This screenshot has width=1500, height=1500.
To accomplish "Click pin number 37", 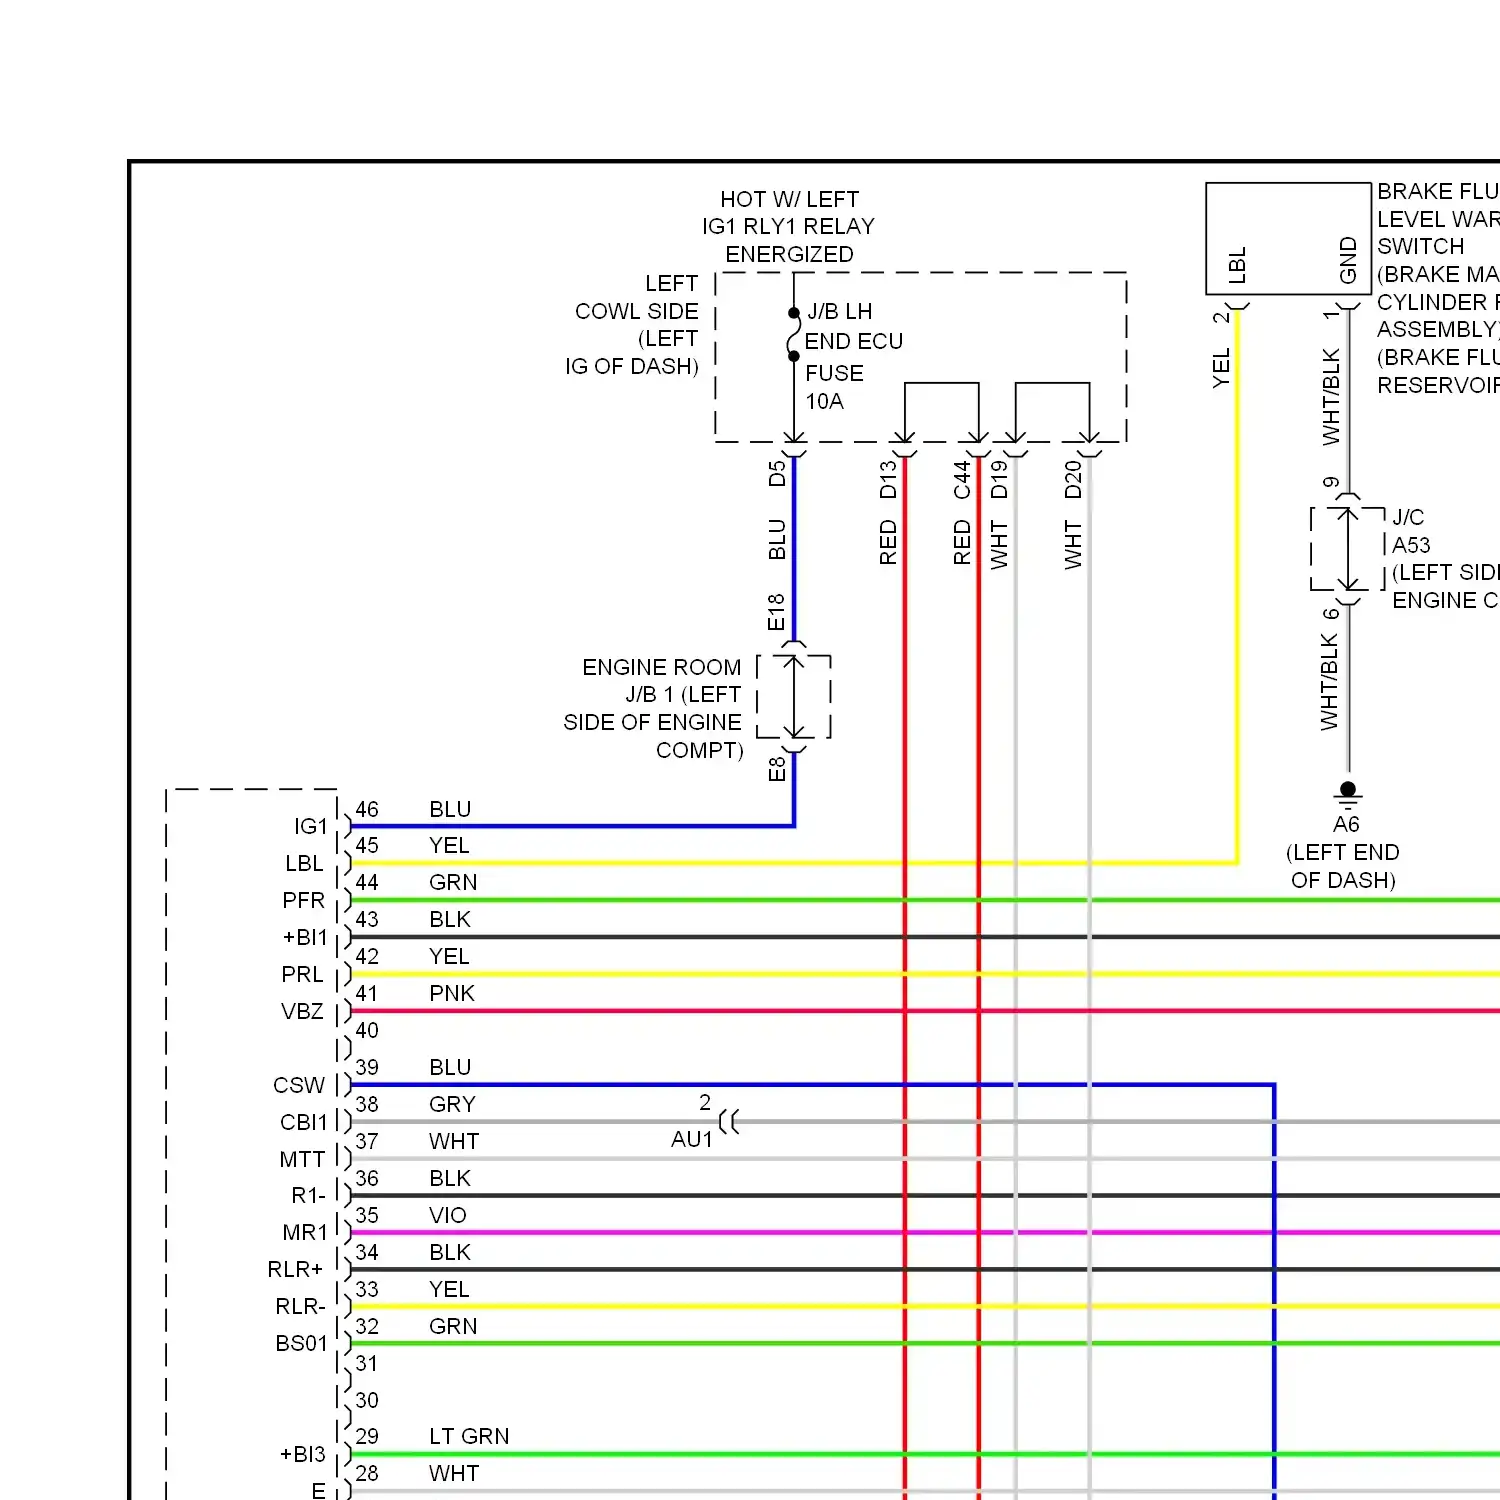I will point(367,1141).
